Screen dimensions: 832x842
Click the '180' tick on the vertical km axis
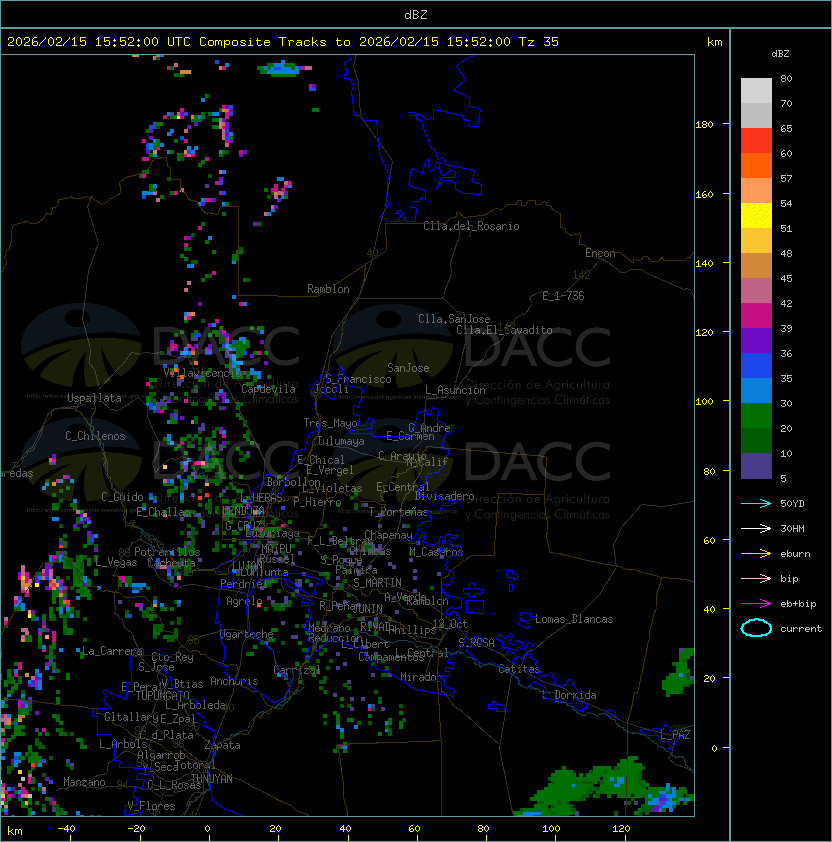tap(704, 125)
